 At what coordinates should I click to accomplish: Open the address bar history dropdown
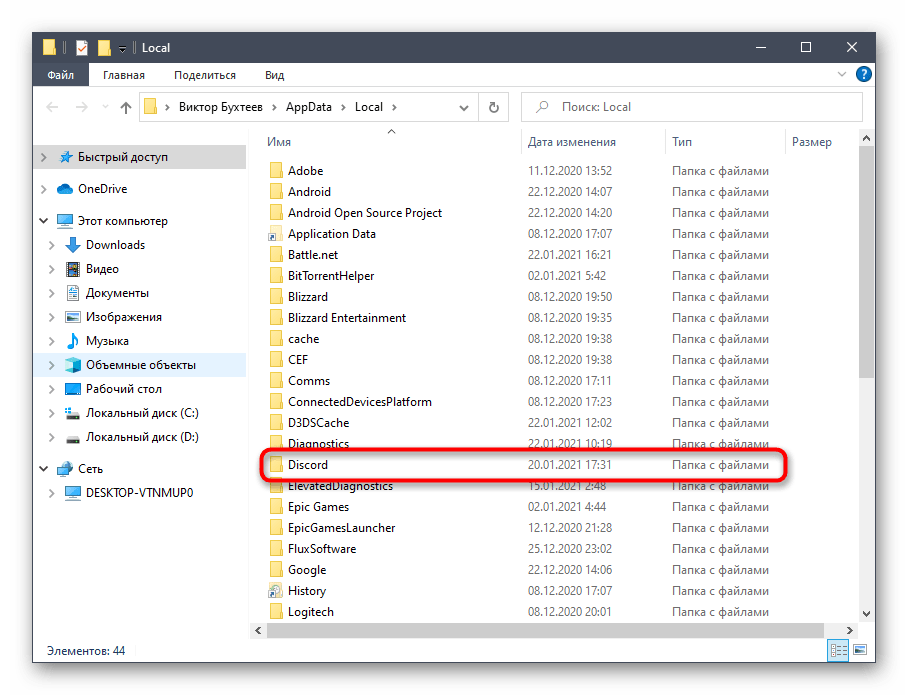coord(465,107)
